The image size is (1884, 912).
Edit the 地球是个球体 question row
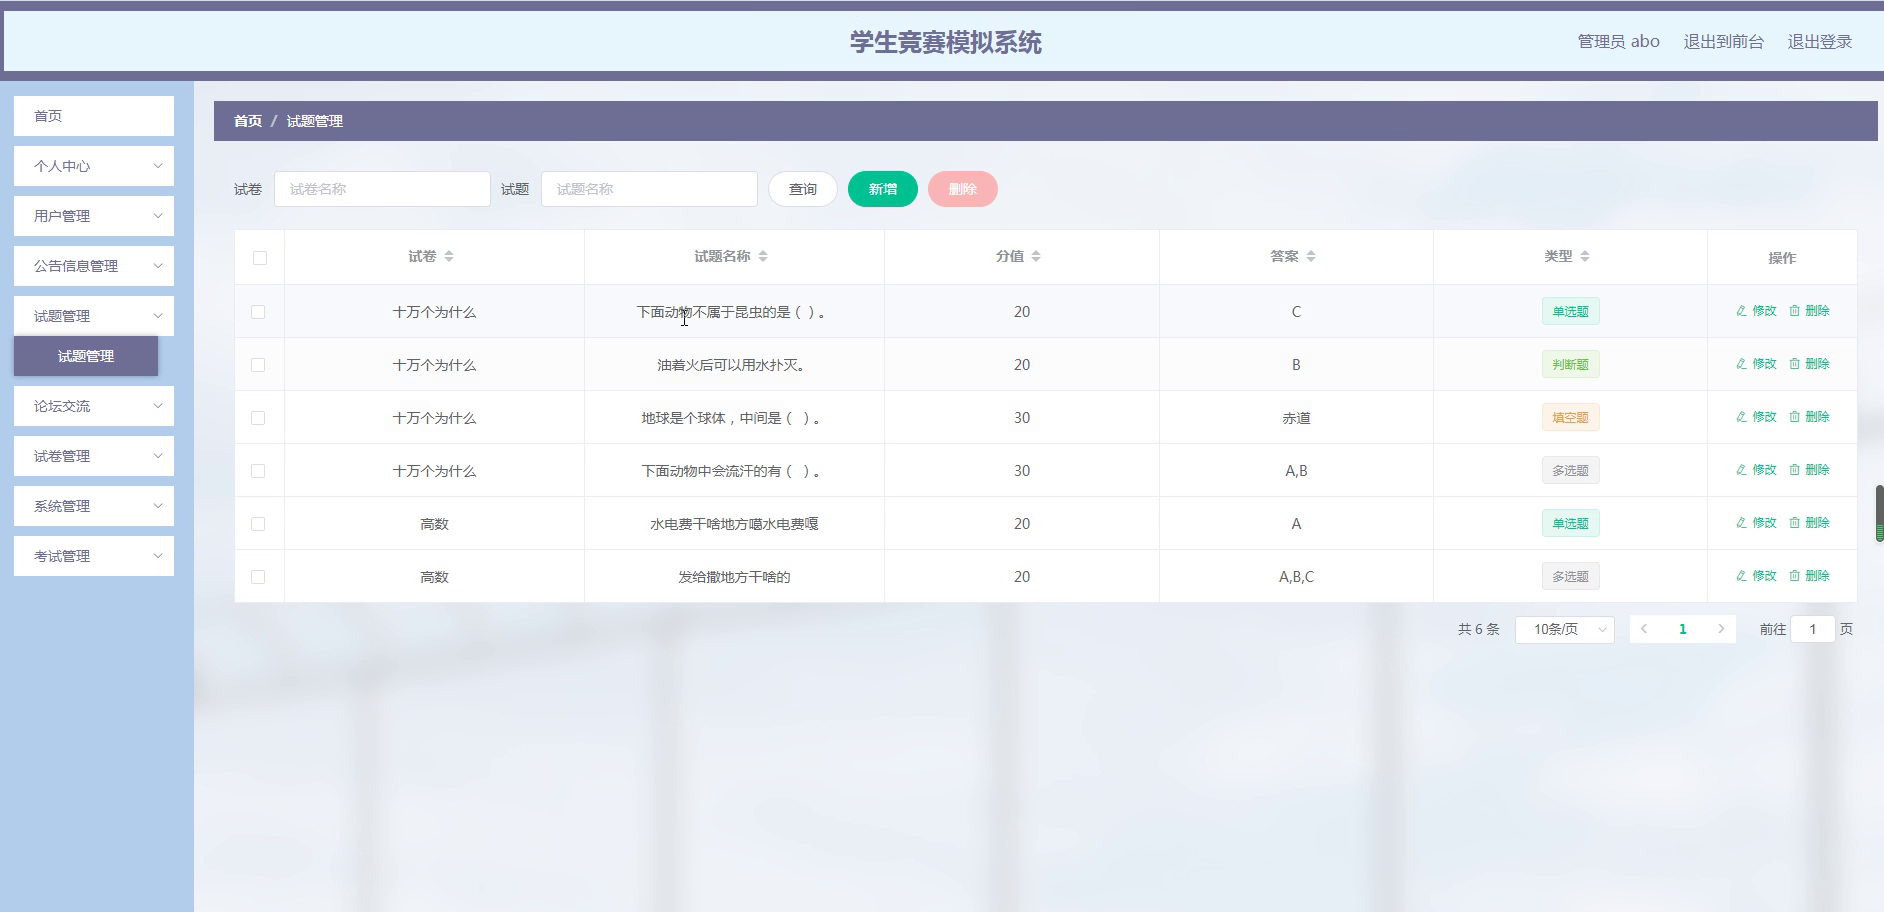(x=1756, y=417)
